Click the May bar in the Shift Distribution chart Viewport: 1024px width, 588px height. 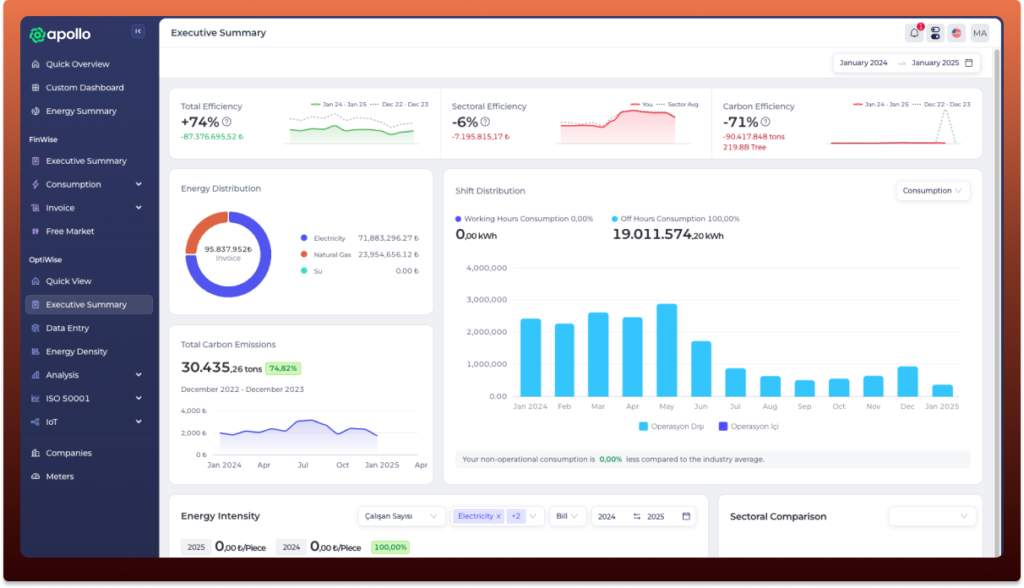click(666, 350)
